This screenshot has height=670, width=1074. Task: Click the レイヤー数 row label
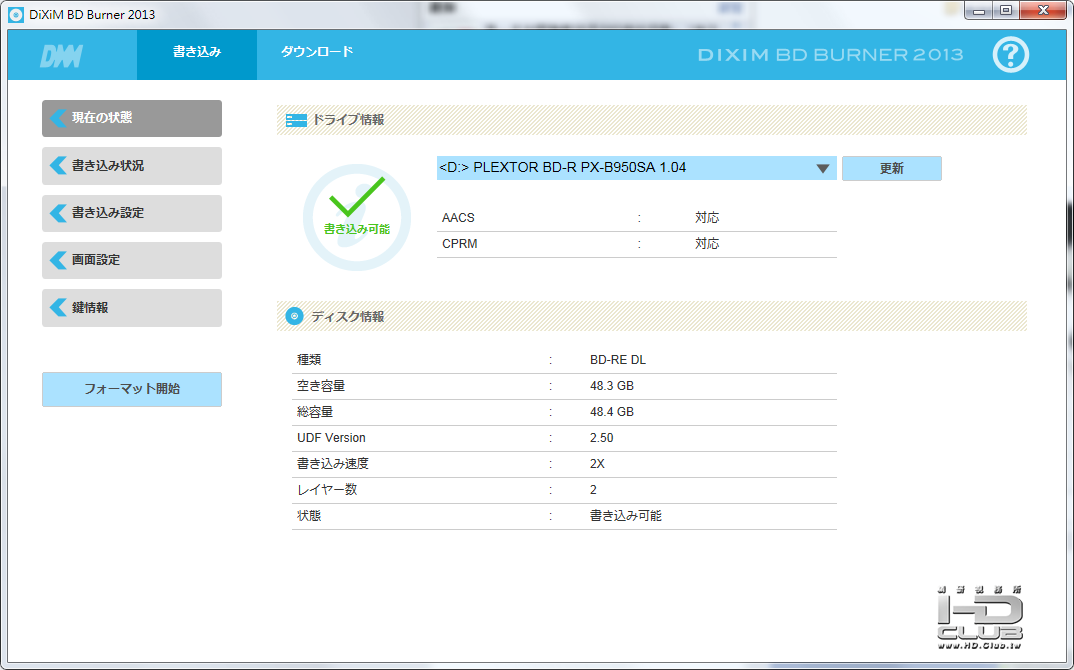[x=327, y=490]
